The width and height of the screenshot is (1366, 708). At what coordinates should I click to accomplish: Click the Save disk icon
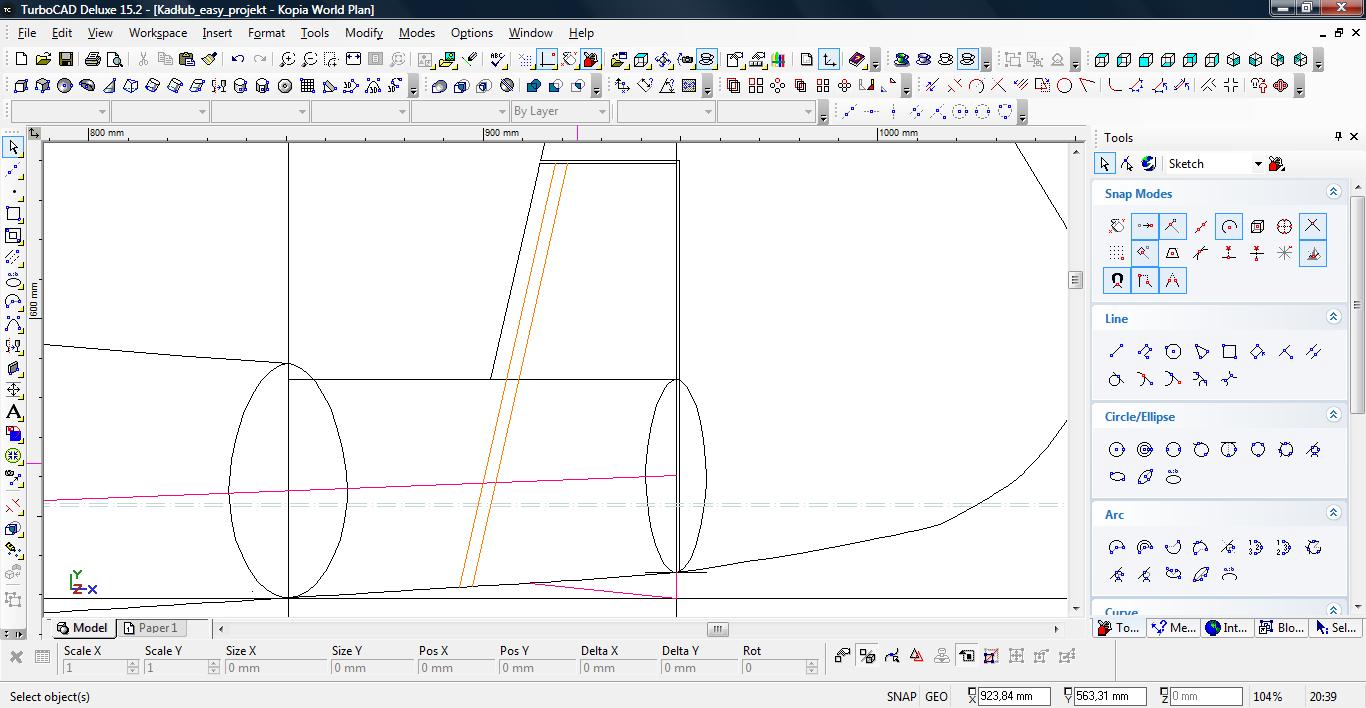[65, 60]
